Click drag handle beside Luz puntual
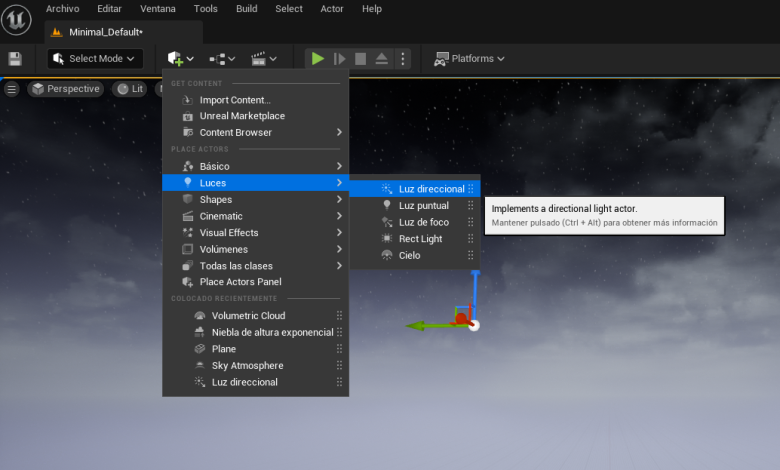The height and width of the screenshot is (470, 780). [471, 205]
